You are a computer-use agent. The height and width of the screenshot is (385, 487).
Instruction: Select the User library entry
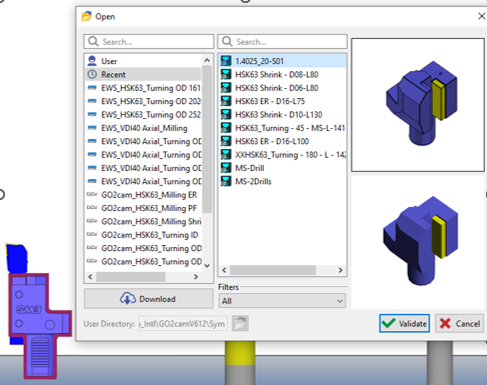[x=144, y=61]
